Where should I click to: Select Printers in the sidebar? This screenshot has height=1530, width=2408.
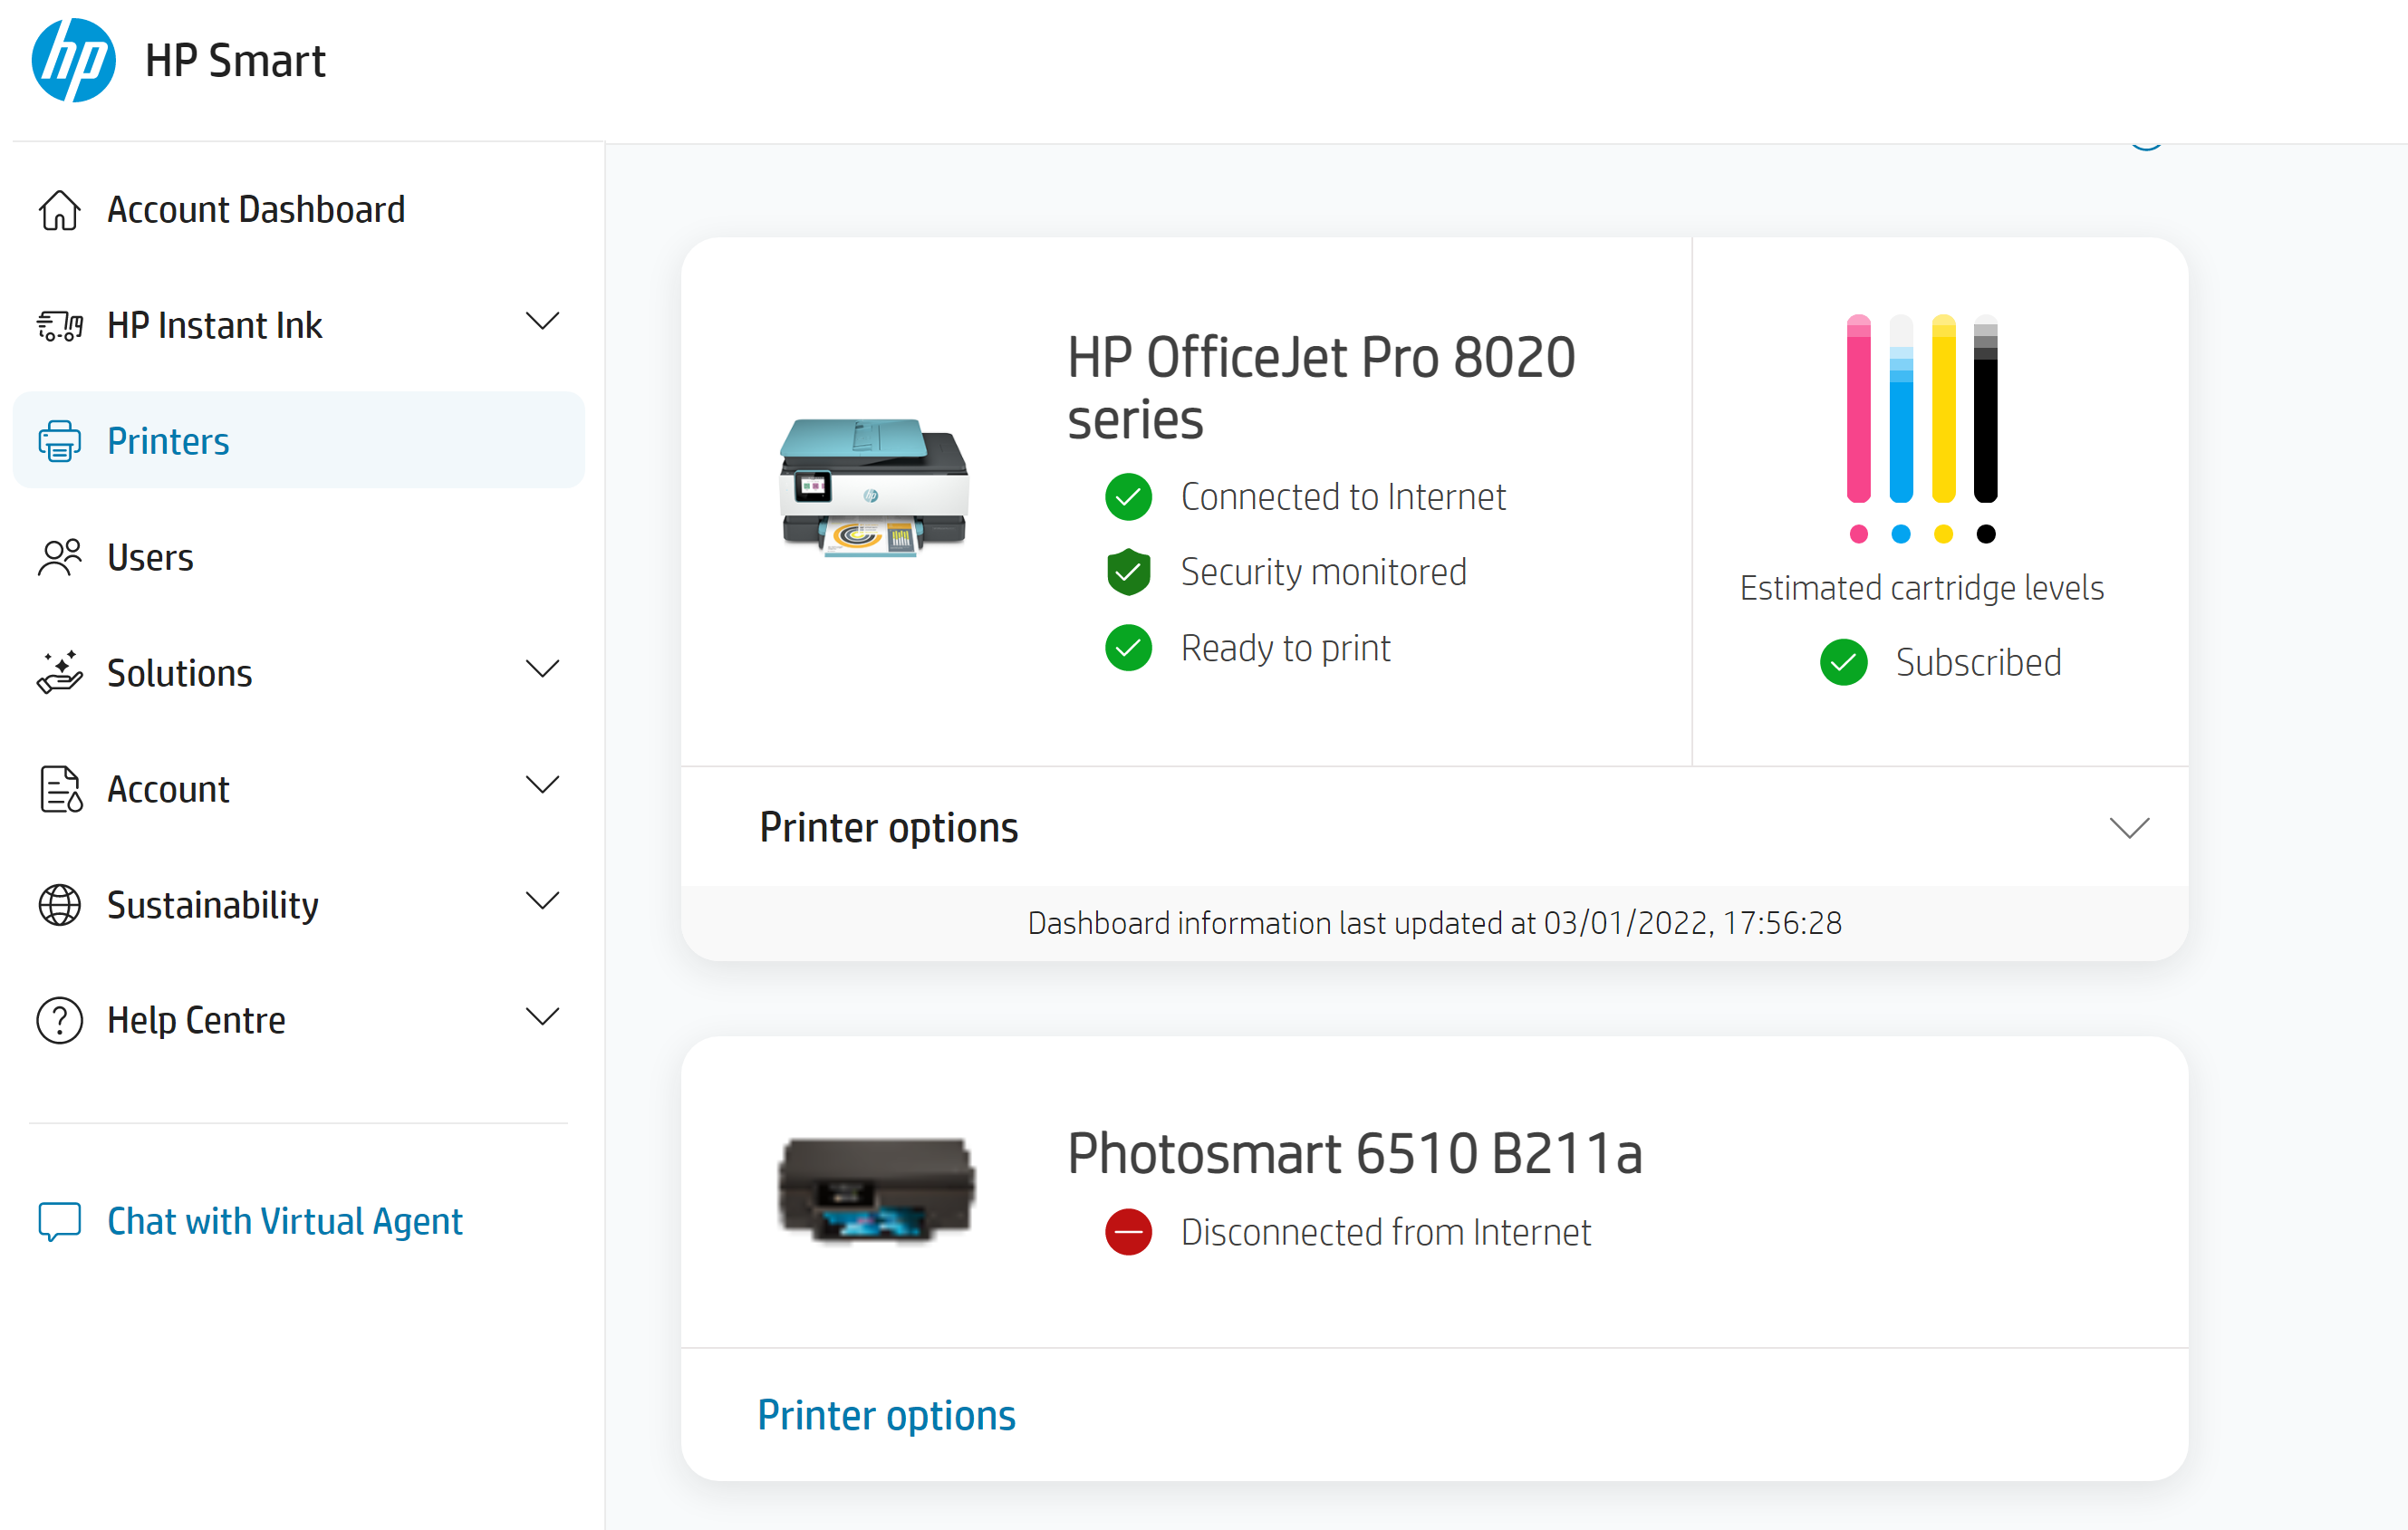coord(168,441)
